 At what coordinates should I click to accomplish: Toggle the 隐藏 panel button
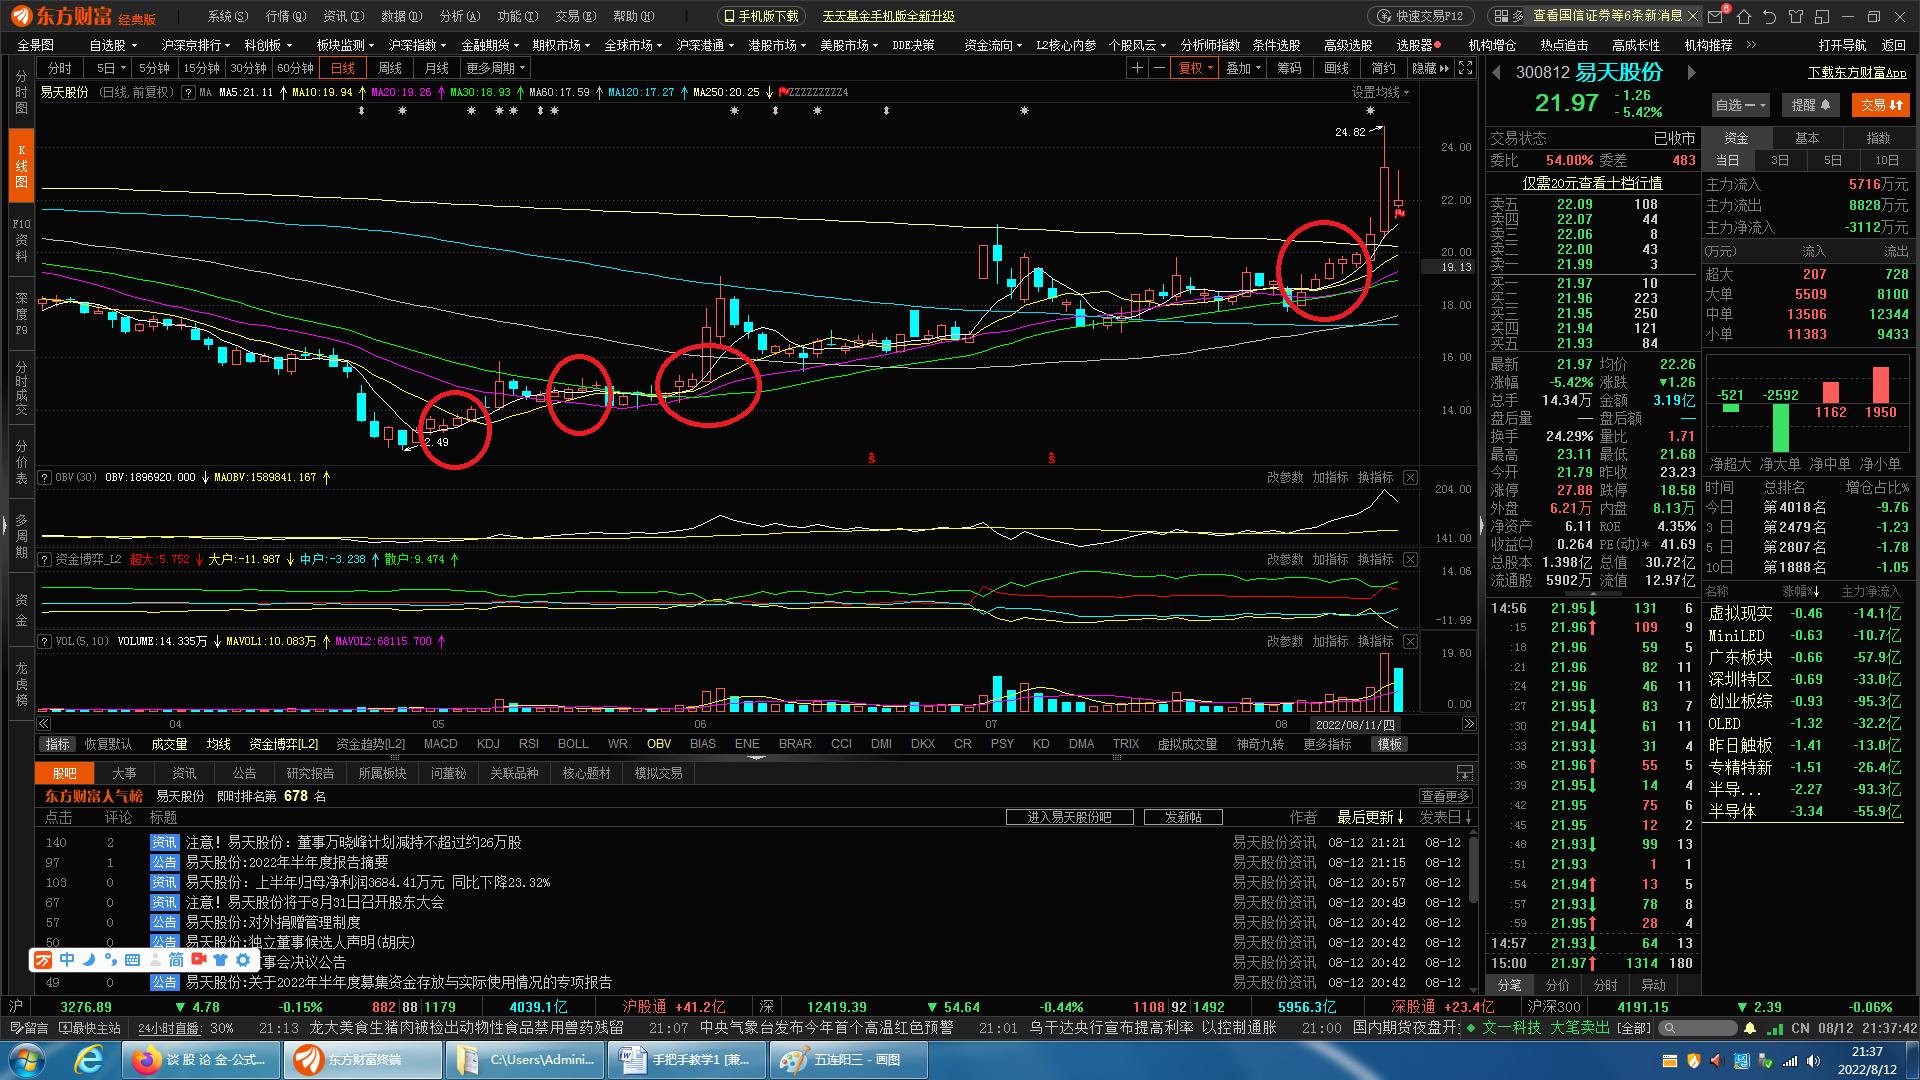[1430, 68]
